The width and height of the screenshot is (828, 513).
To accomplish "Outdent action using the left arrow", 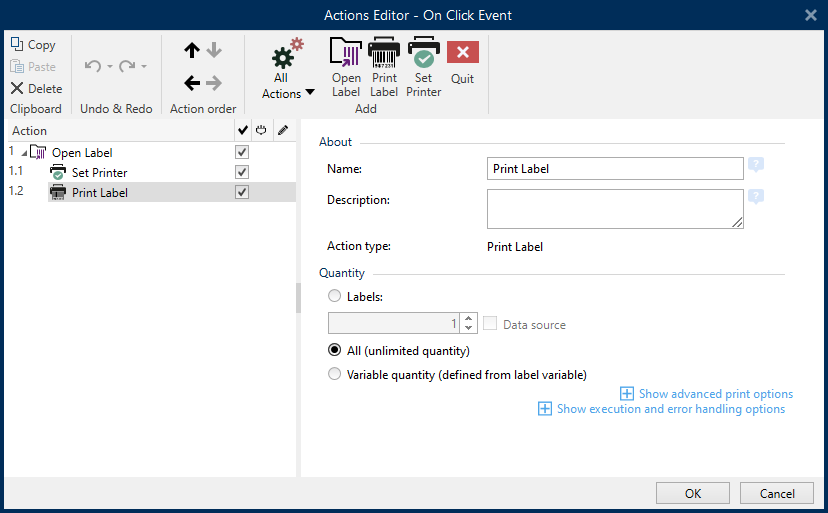I will click(x=192, y=83).
